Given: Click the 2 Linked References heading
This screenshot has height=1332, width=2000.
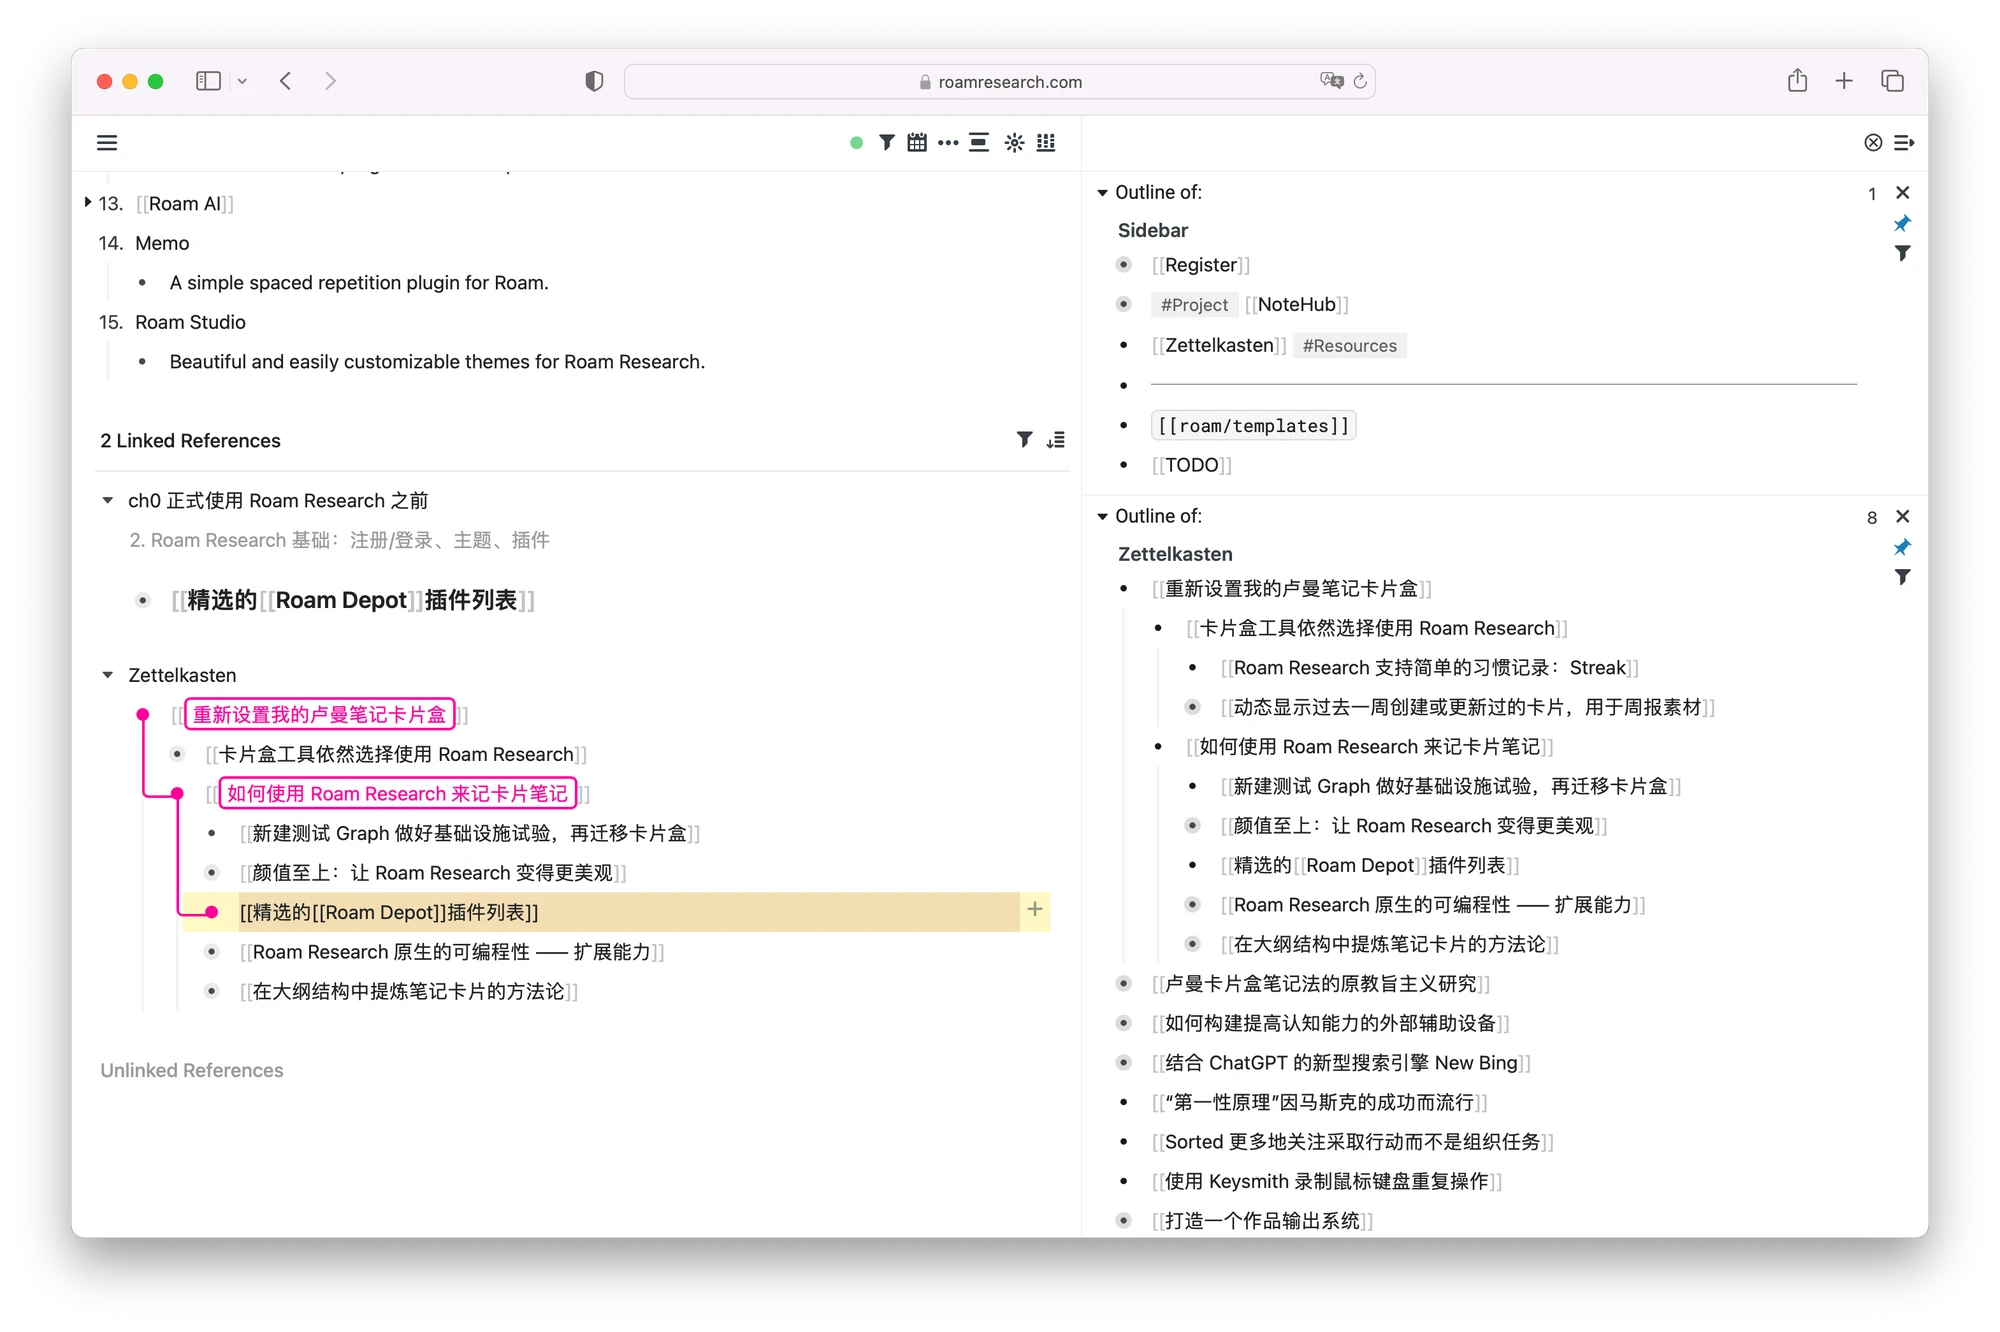Looking at the screenshot, I should [190, 441].
